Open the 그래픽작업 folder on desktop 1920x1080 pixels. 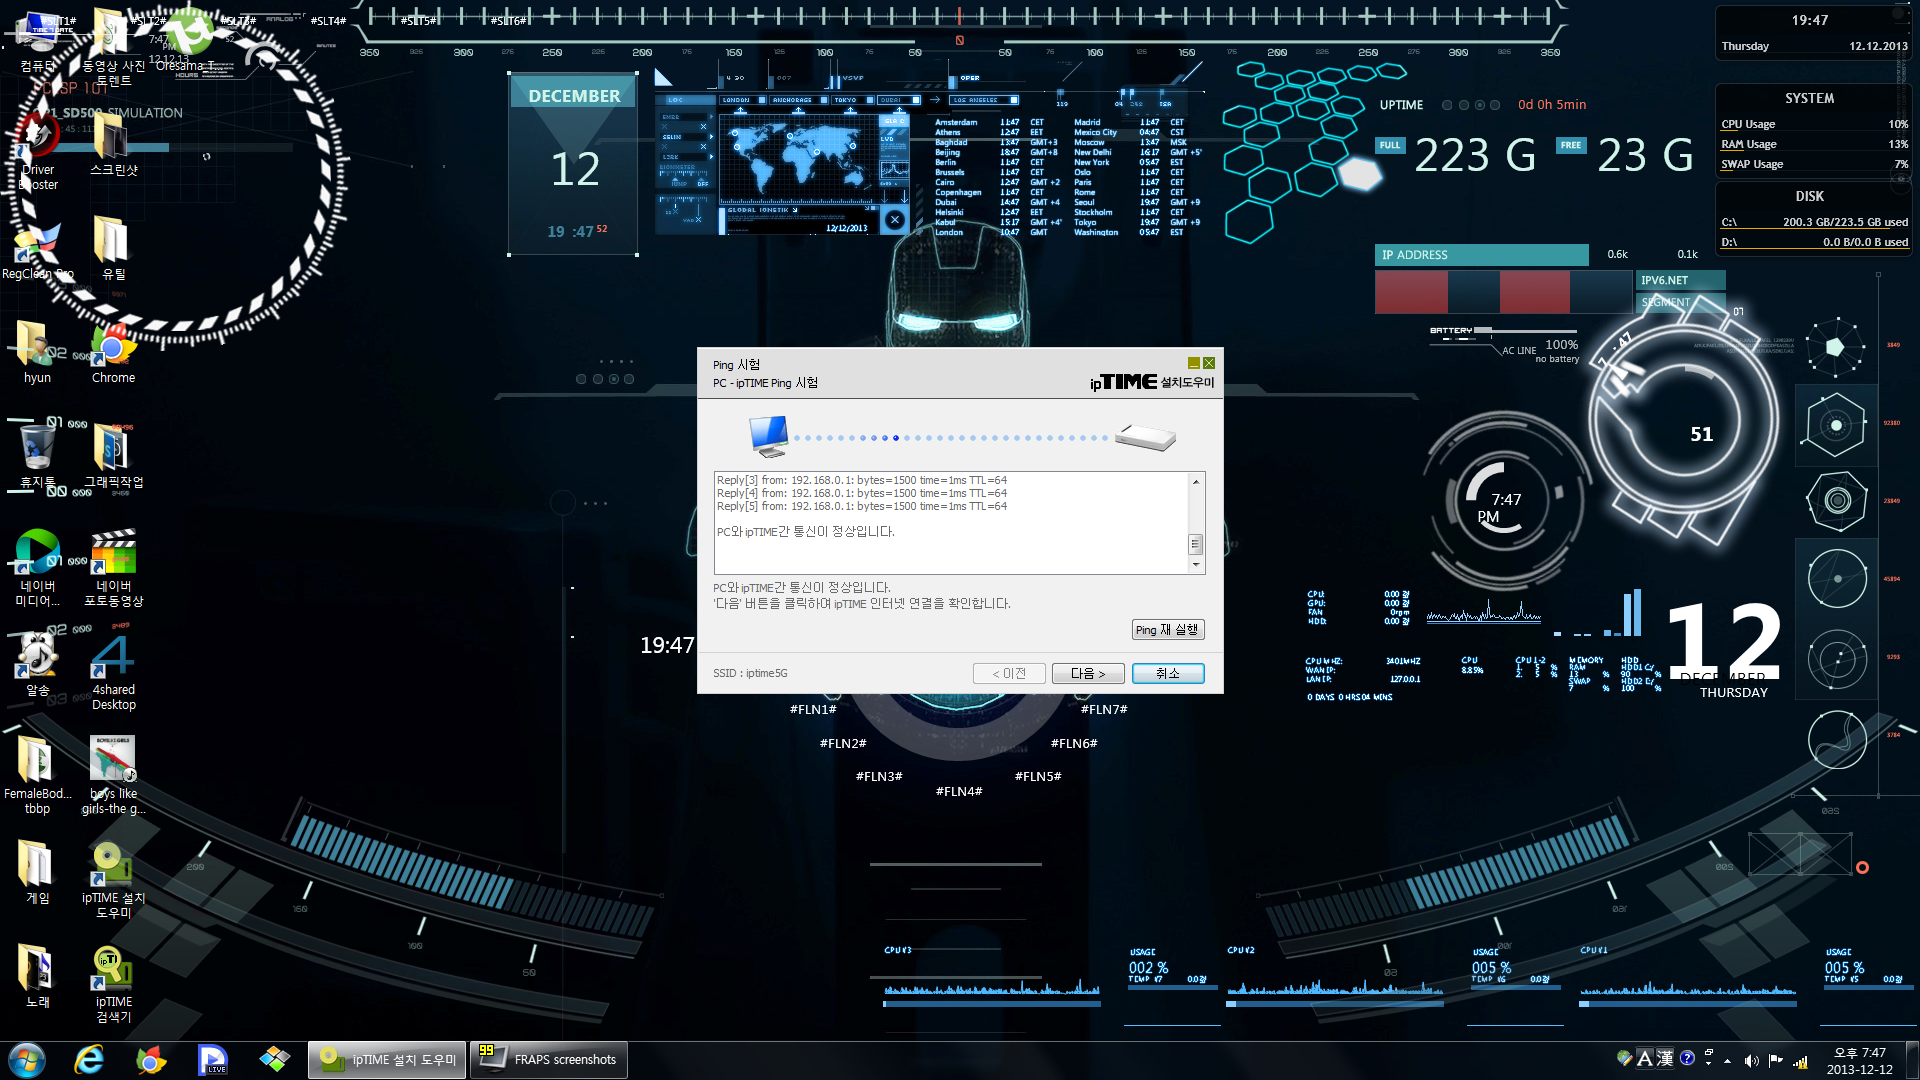[113, 458]
